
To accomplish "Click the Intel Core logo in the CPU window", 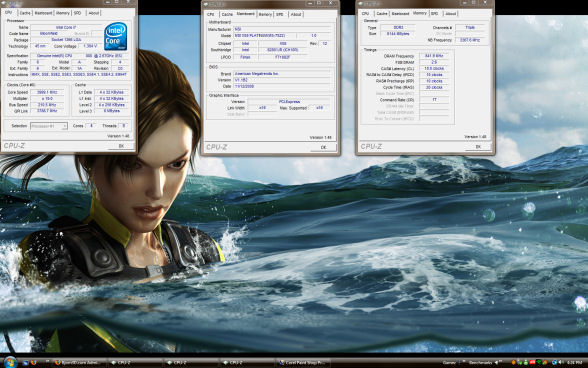I will click(x=116, y=36).
